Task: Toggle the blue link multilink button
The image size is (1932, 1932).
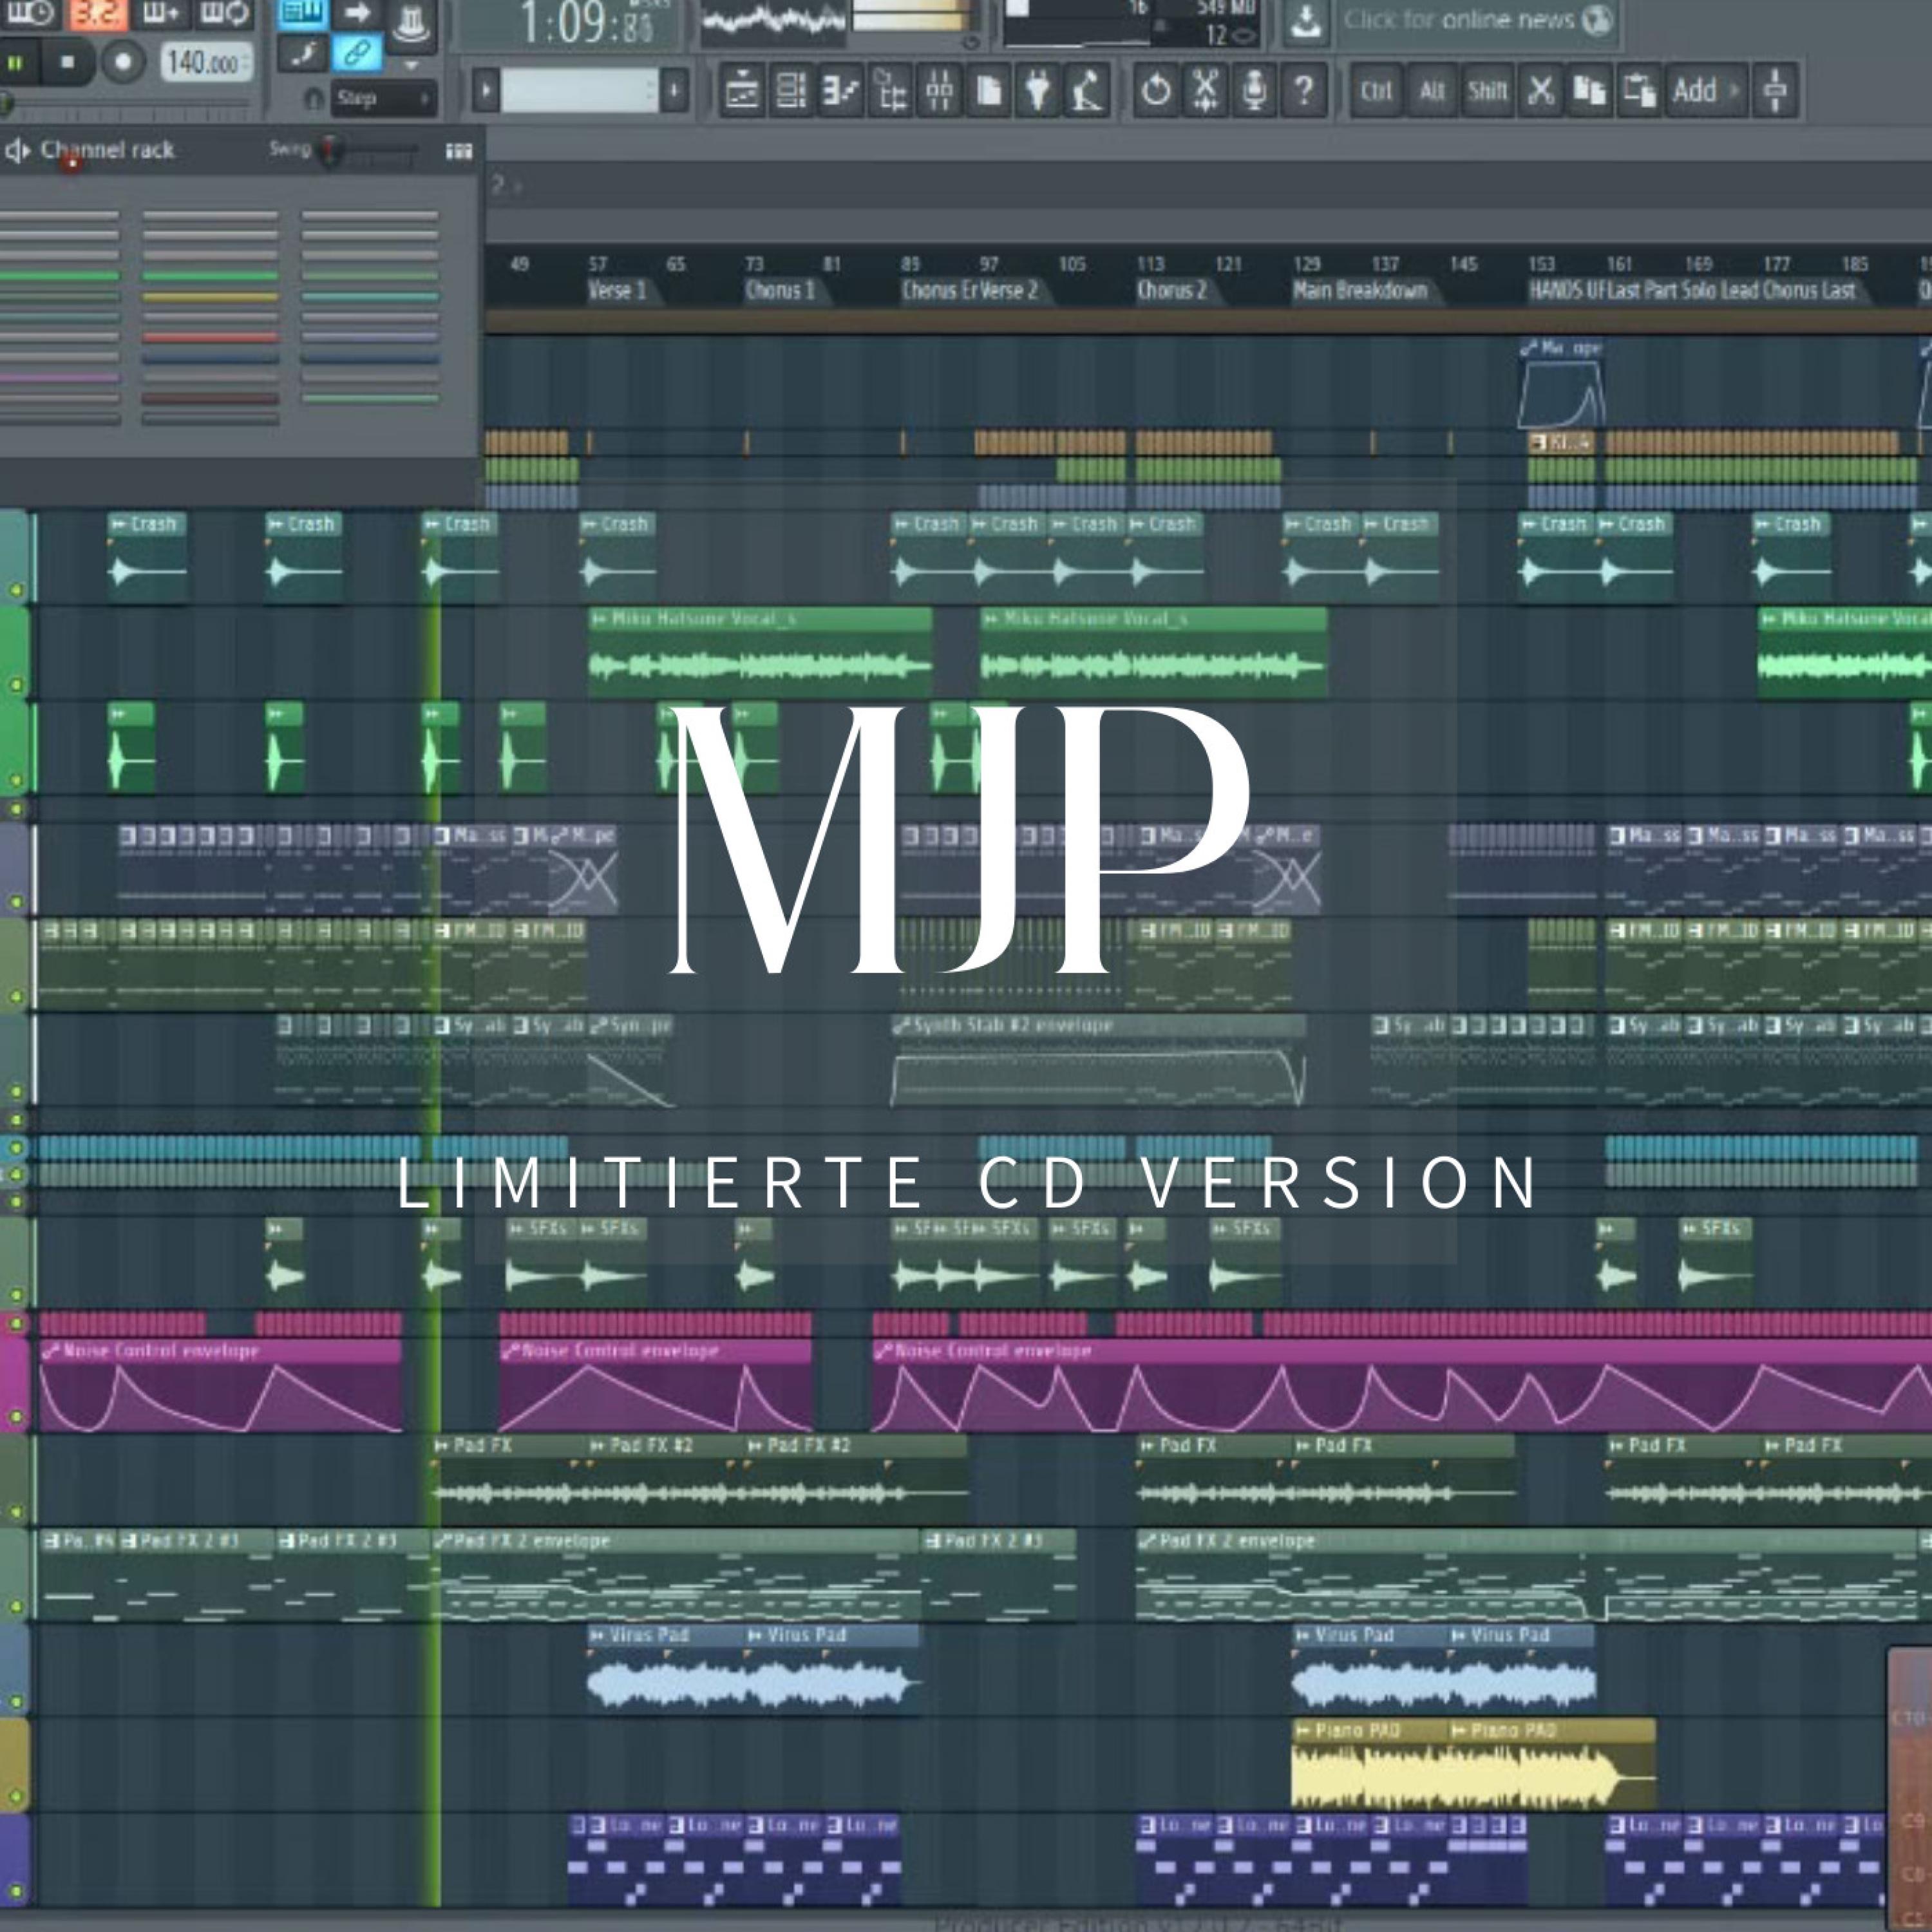Action: pos(357,53)
